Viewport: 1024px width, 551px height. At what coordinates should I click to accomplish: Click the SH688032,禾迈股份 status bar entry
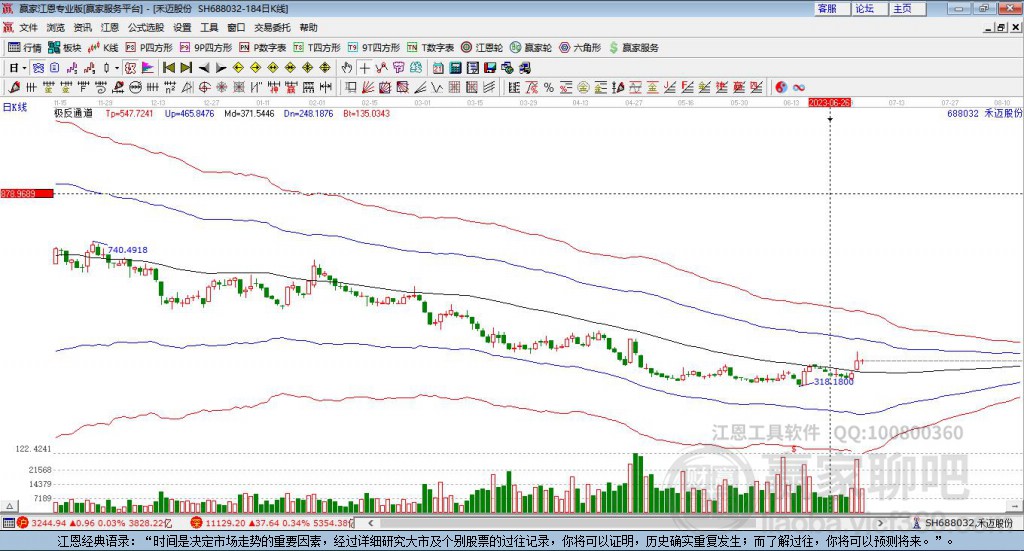pyautogui.click(x=963, y=523)
